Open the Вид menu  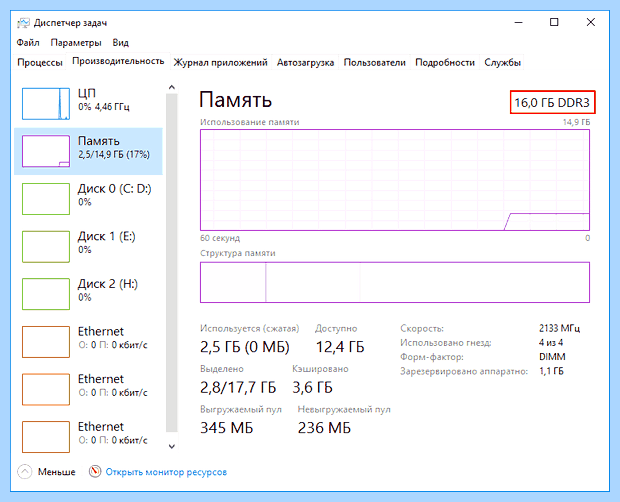coord(121,43)
